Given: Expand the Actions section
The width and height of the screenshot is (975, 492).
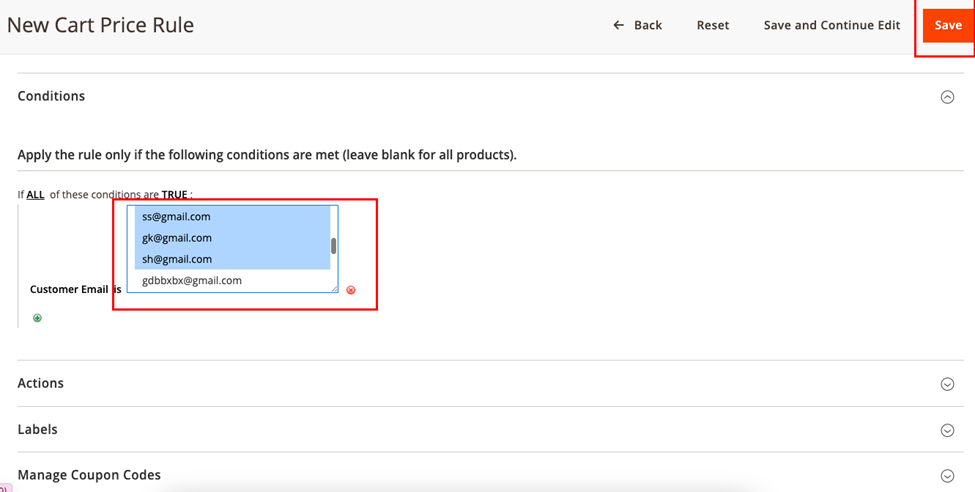Looking at the screenshot, I should click(x=947, y=384).
